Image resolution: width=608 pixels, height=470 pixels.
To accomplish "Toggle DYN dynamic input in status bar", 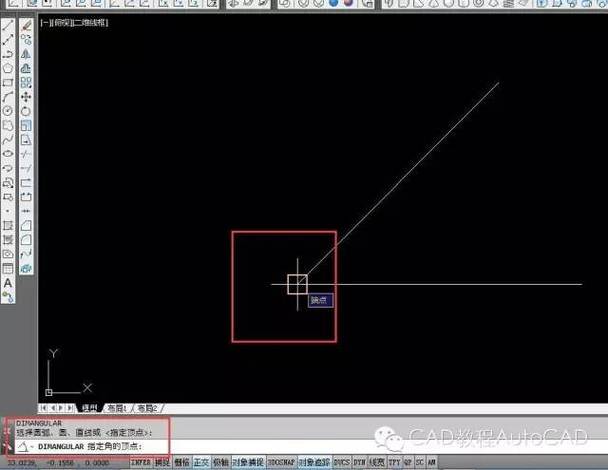I will pos(359,462).
